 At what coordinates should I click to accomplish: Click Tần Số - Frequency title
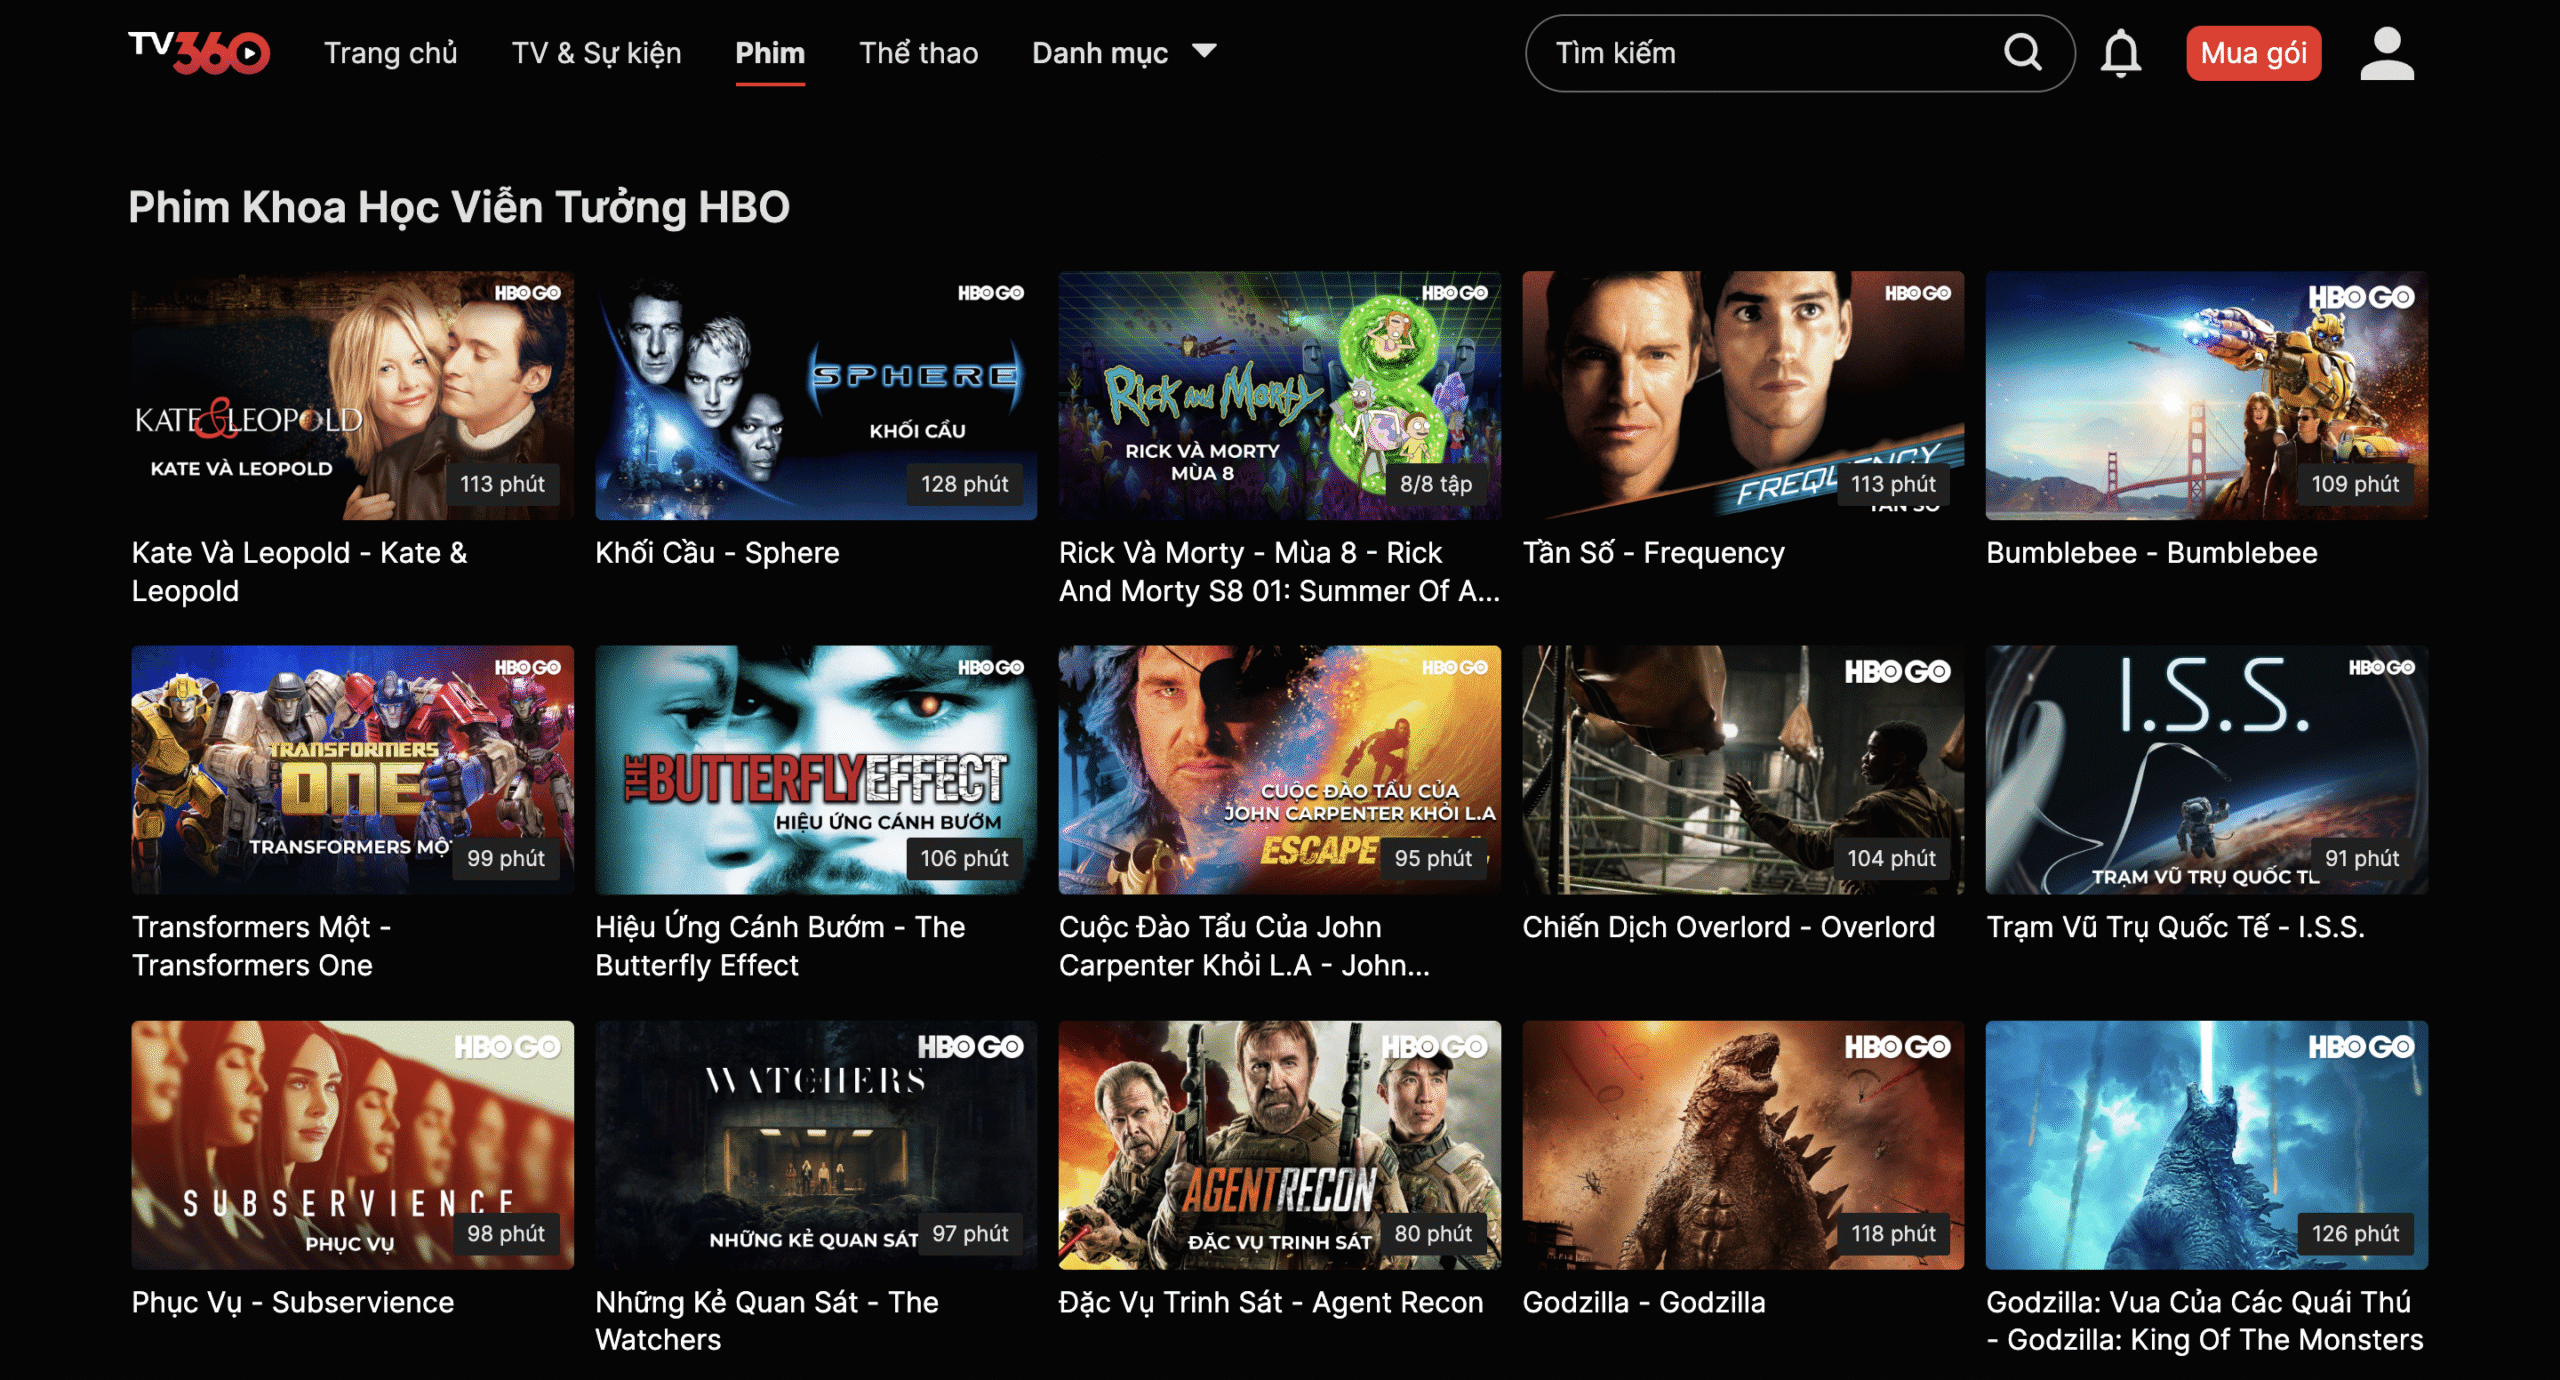click(1652, 553)
